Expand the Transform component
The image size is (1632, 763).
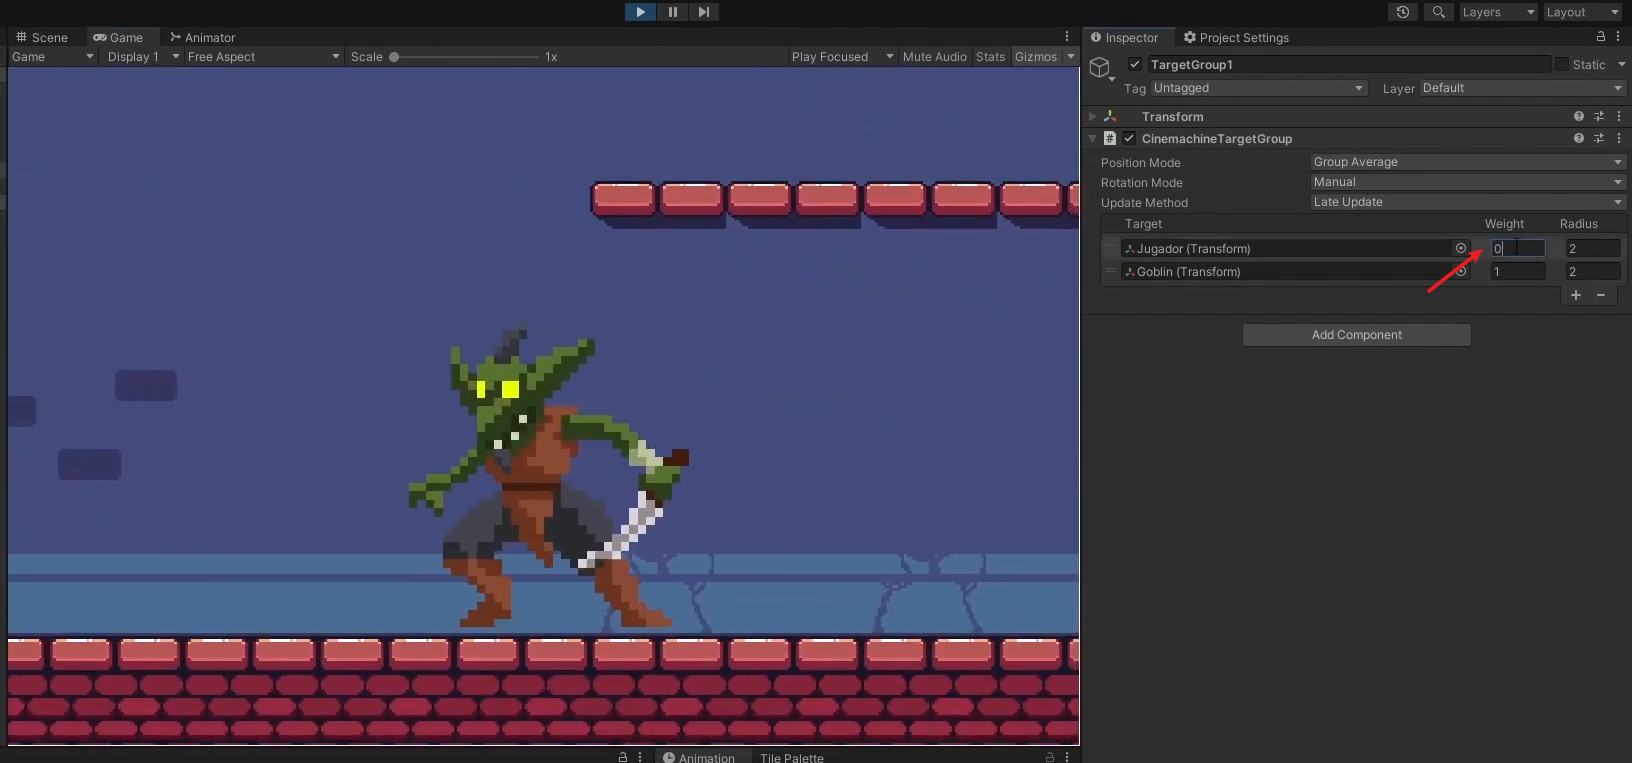tap(1092, 116)
